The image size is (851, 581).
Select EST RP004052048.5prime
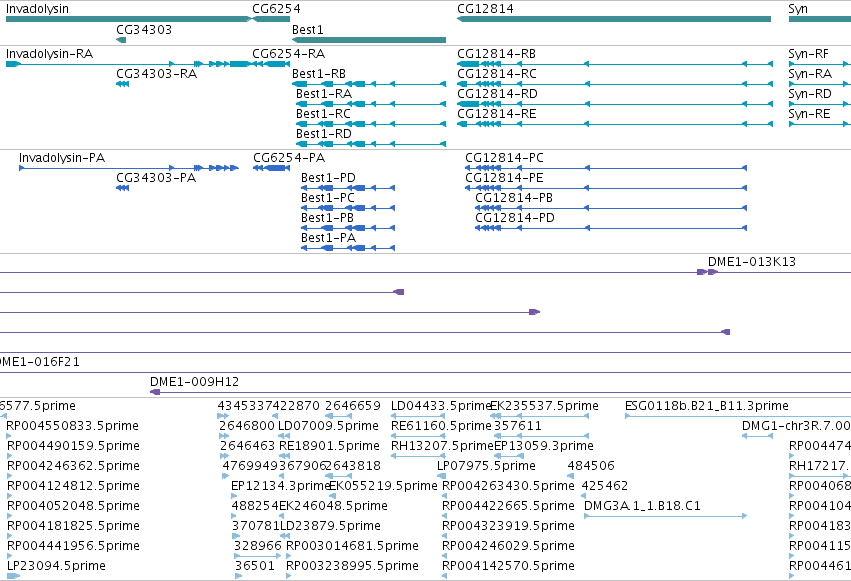(x=9, y=516)
